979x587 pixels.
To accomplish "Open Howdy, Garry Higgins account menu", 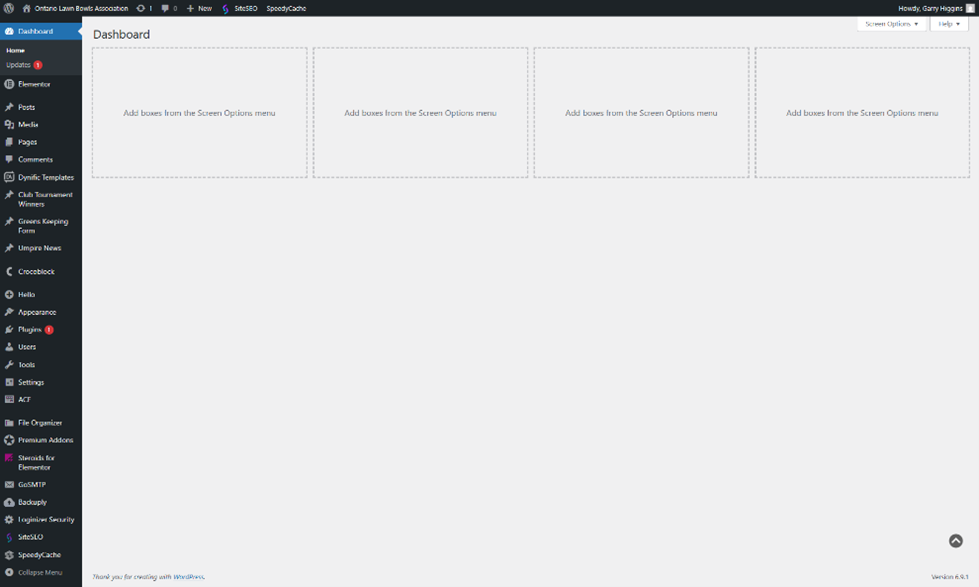I will pos(930,8).
